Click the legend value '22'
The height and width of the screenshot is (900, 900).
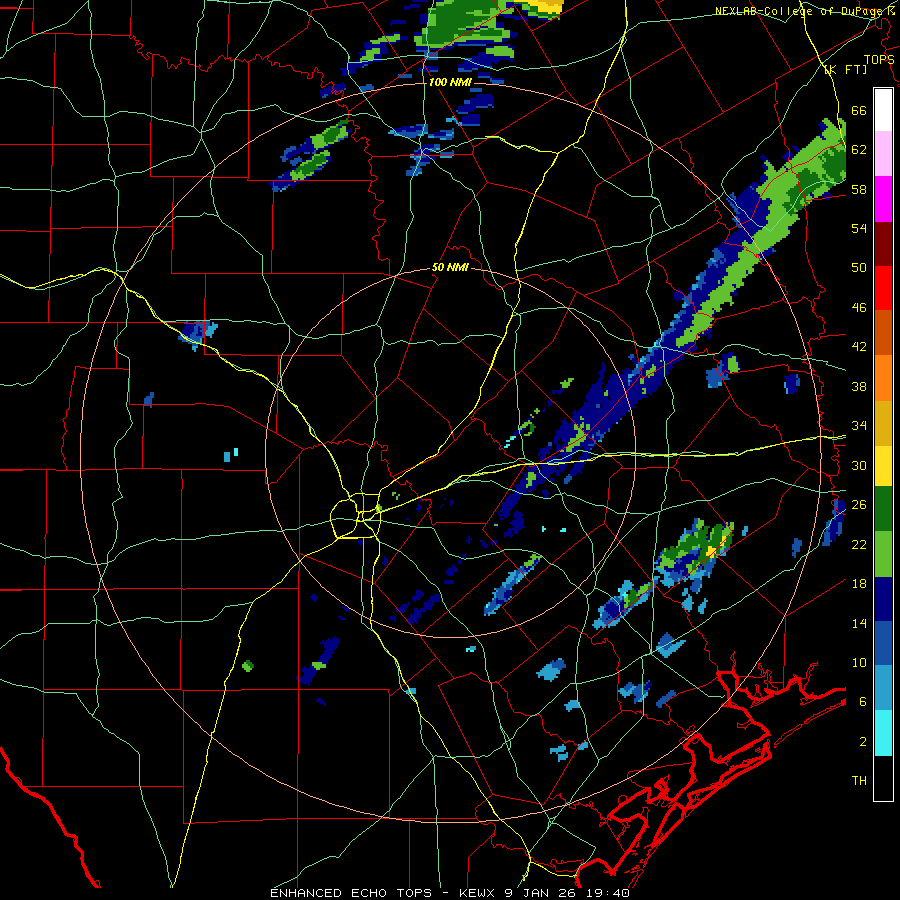click(x=859, y=544)
